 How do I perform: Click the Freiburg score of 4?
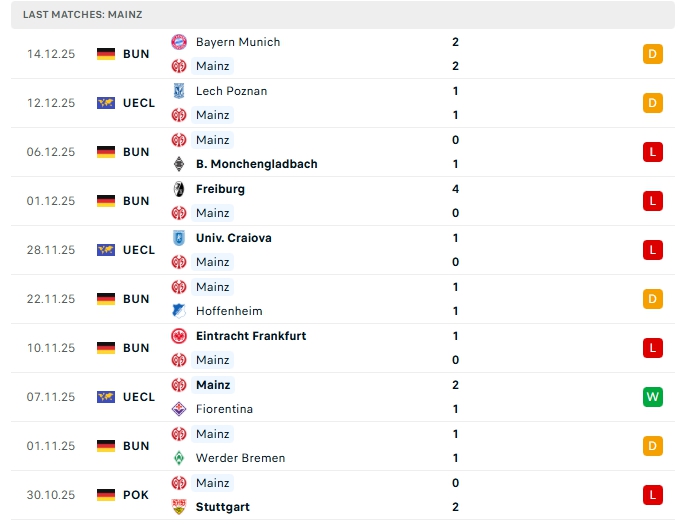tap(455, 189)
